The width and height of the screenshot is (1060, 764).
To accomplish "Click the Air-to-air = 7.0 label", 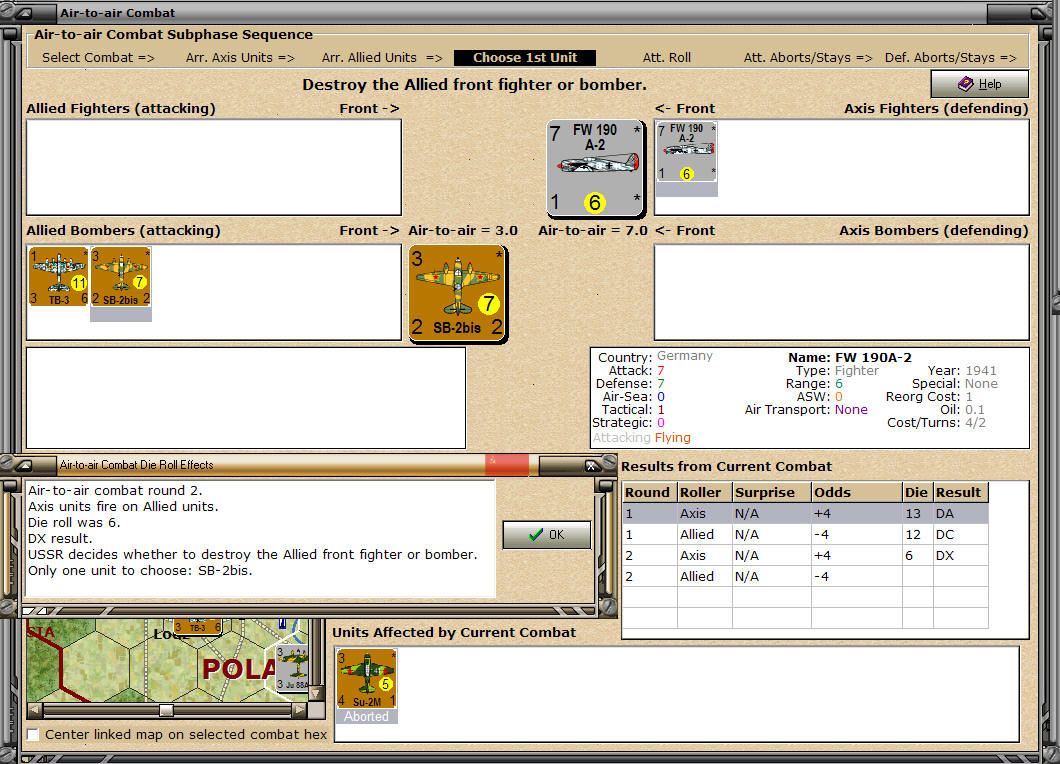I will (x=593, y=231).
